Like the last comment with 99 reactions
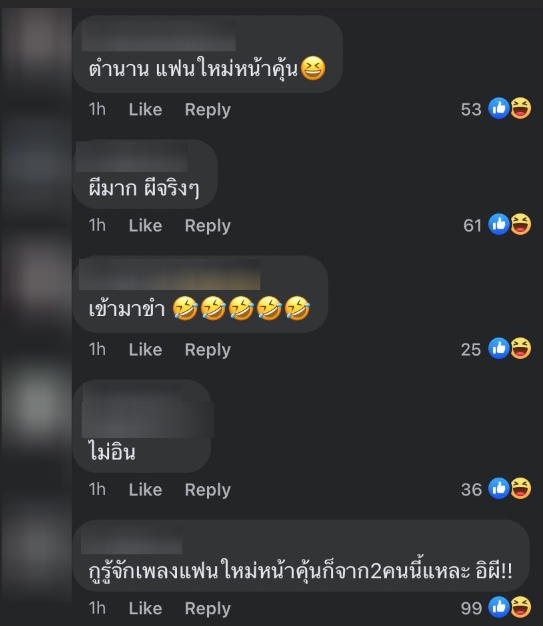 (145, 608)
